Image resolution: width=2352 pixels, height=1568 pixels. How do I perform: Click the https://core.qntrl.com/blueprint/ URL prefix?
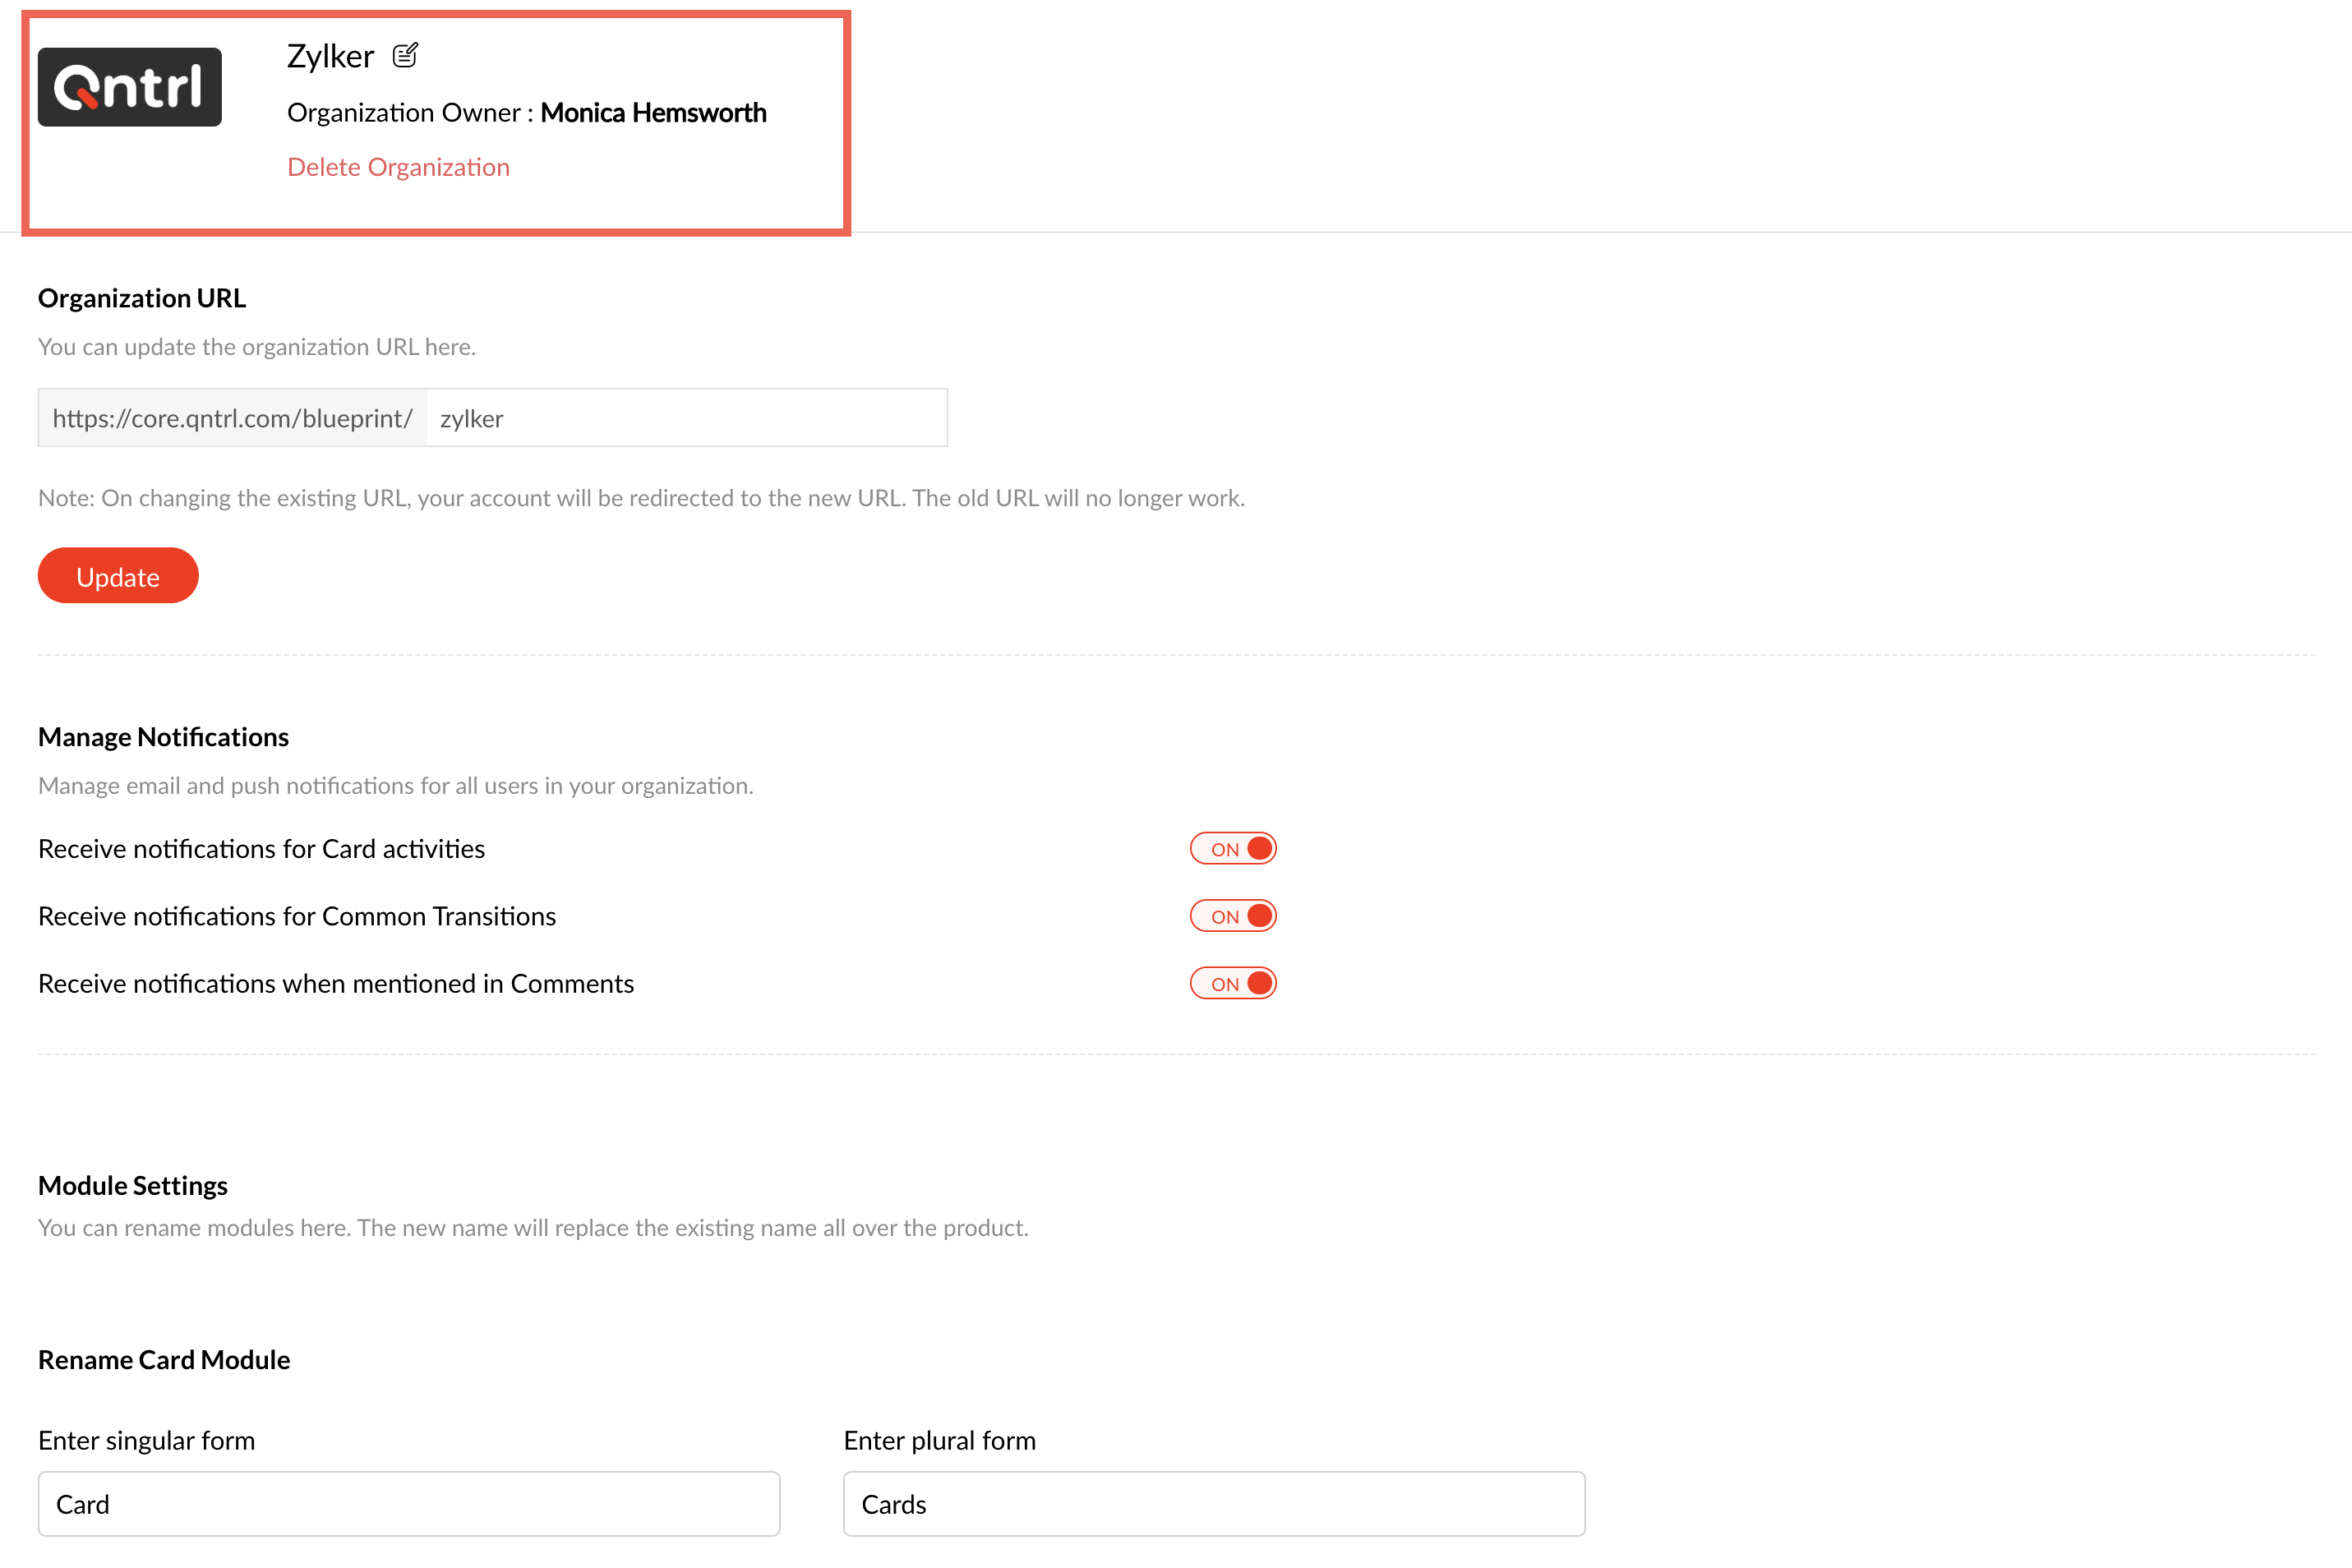point(232,418)
